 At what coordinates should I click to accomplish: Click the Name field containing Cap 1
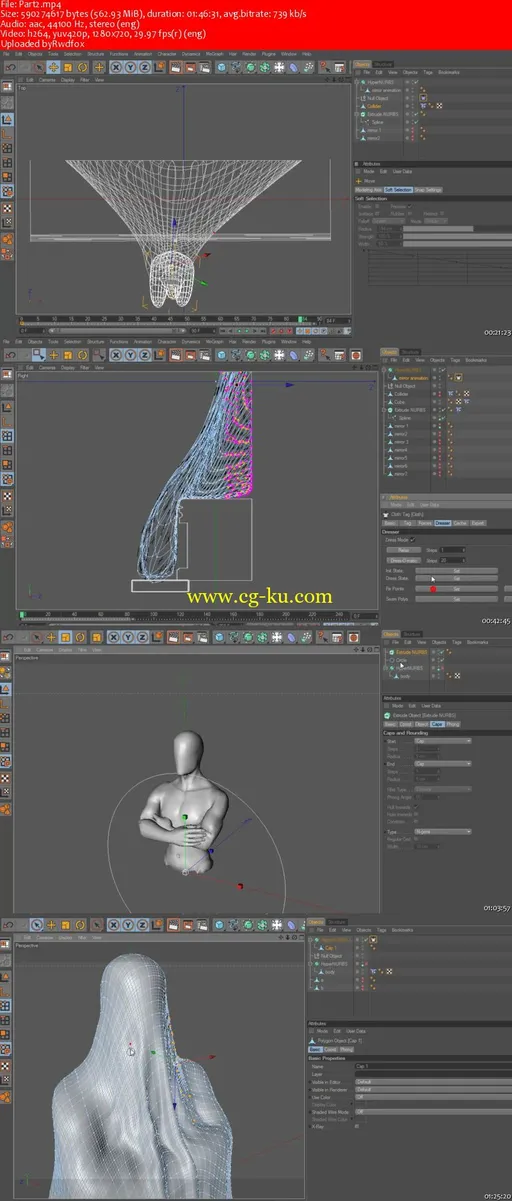[x=433, y=1066]
